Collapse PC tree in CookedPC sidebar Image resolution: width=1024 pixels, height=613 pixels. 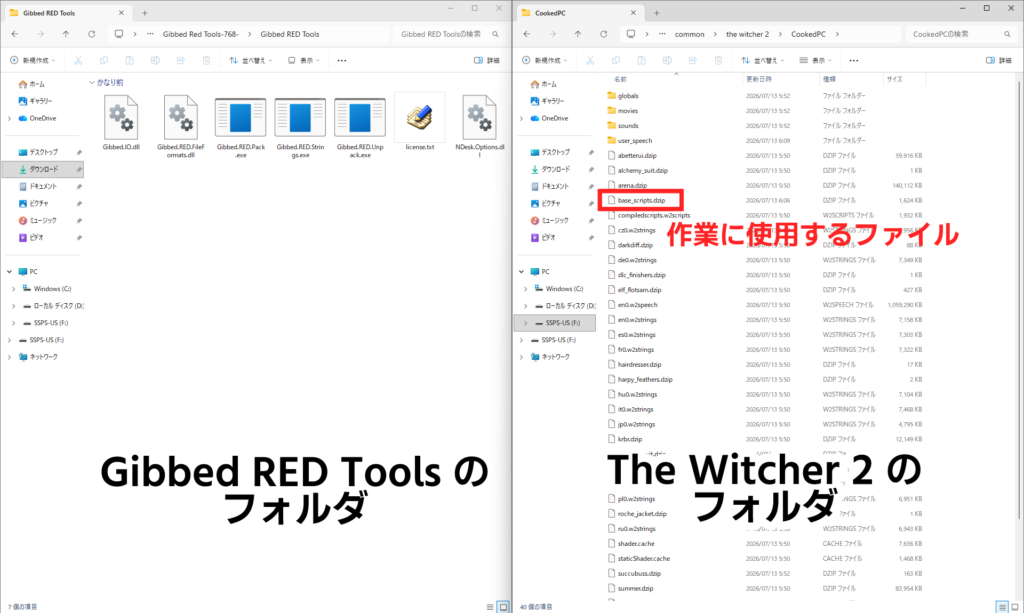(521, 272)
